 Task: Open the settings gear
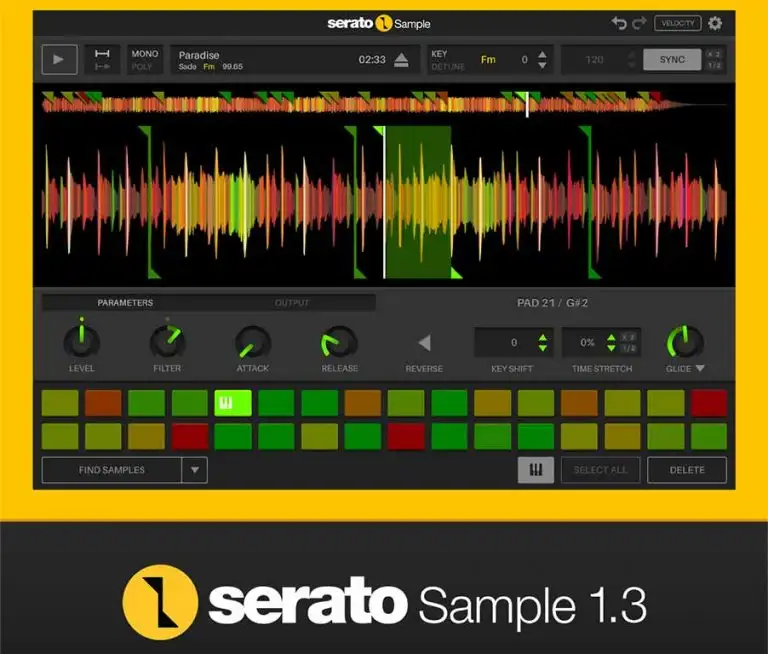pyautogui.click(x=715, y=23)
